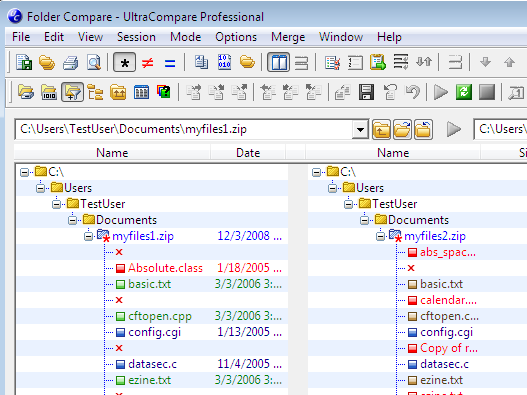Image resolution: width=527 pixels, height=395 pixels.
Task: Toggle horizontal layout button
Action: click(301, 63)
